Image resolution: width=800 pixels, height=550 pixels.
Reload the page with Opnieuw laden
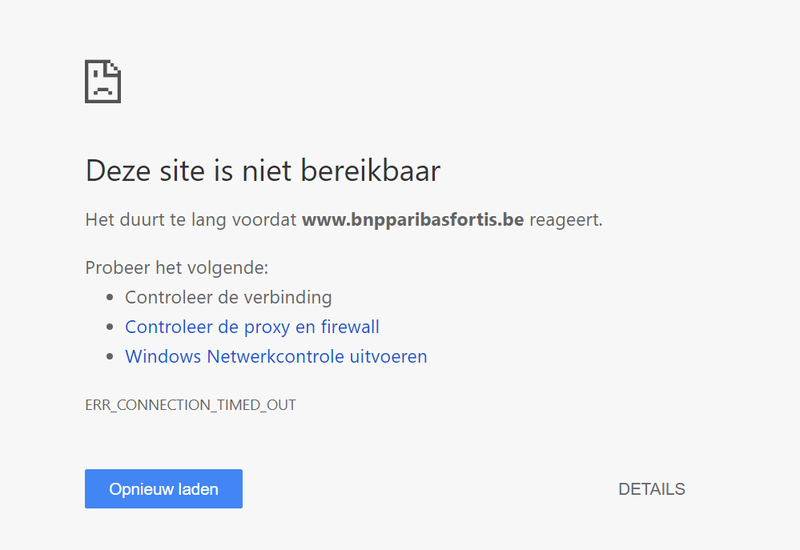click(x=164, y=489)
